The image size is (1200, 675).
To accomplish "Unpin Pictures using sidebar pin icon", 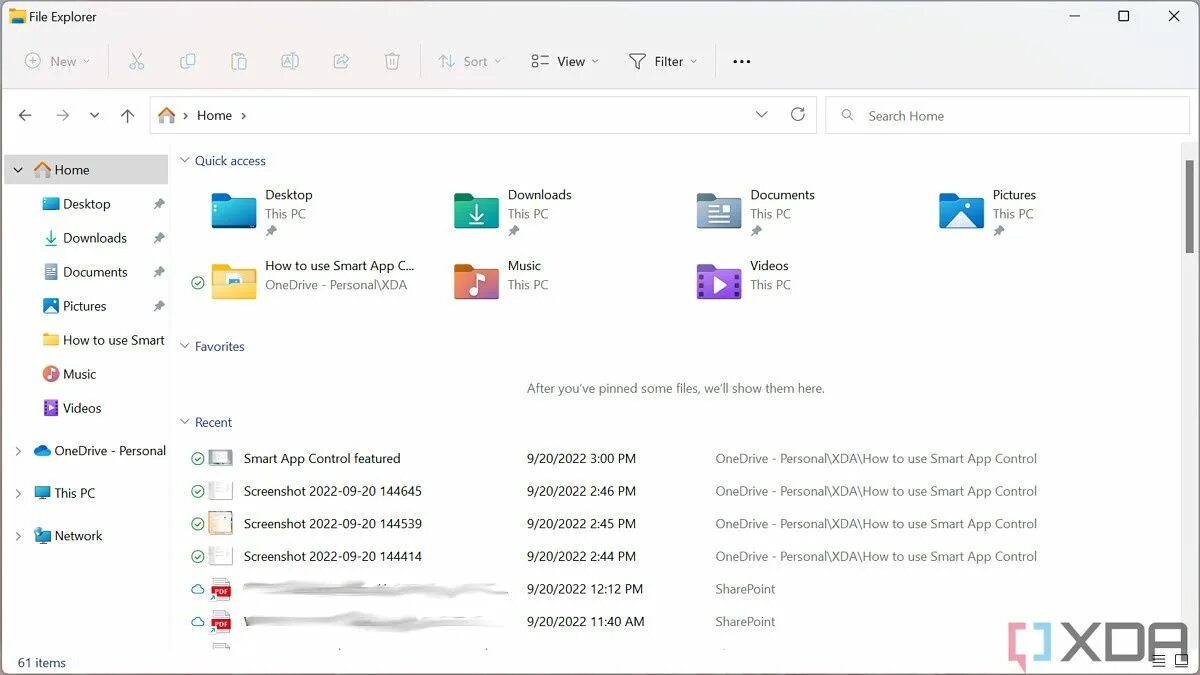I will tap(158, 306).
